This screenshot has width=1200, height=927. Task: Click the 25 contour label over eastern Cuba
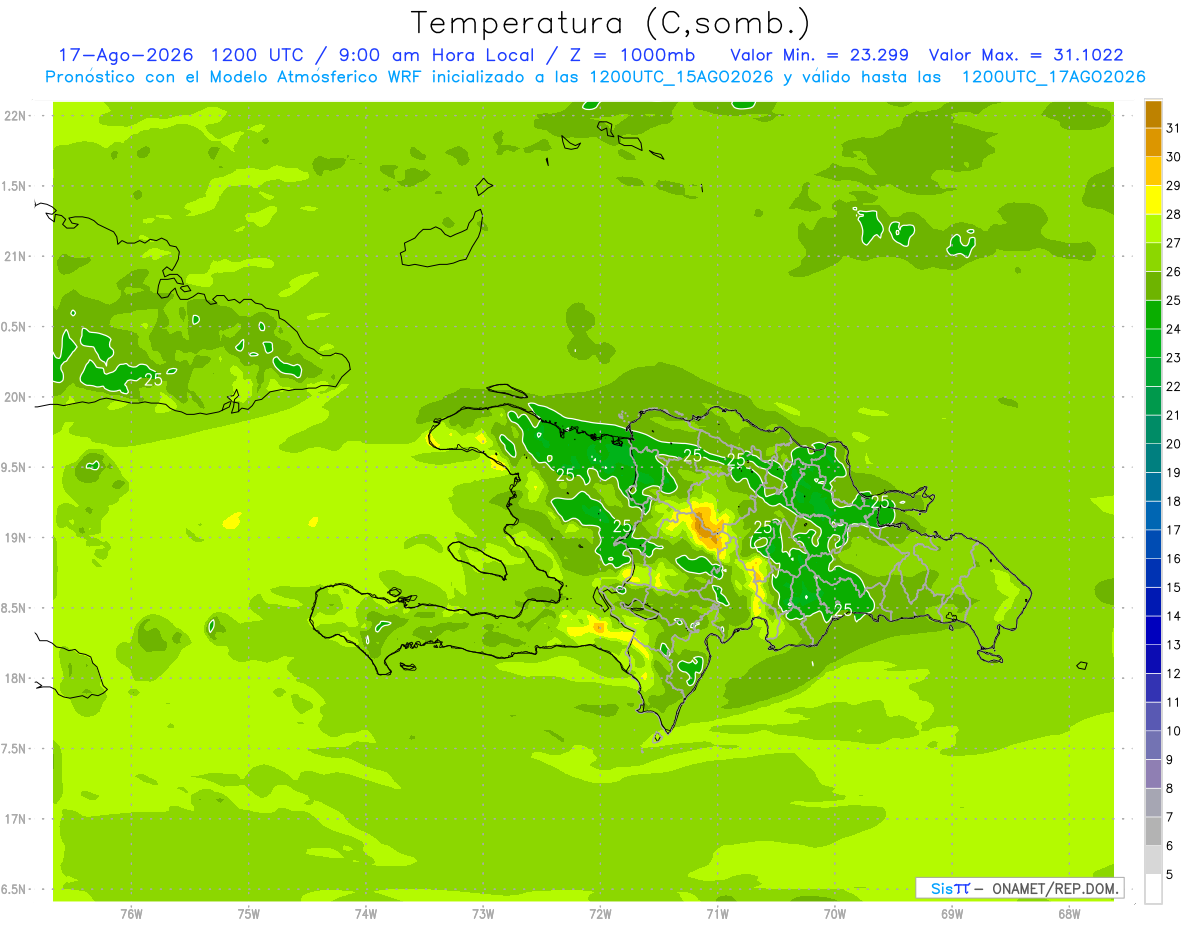153,380
